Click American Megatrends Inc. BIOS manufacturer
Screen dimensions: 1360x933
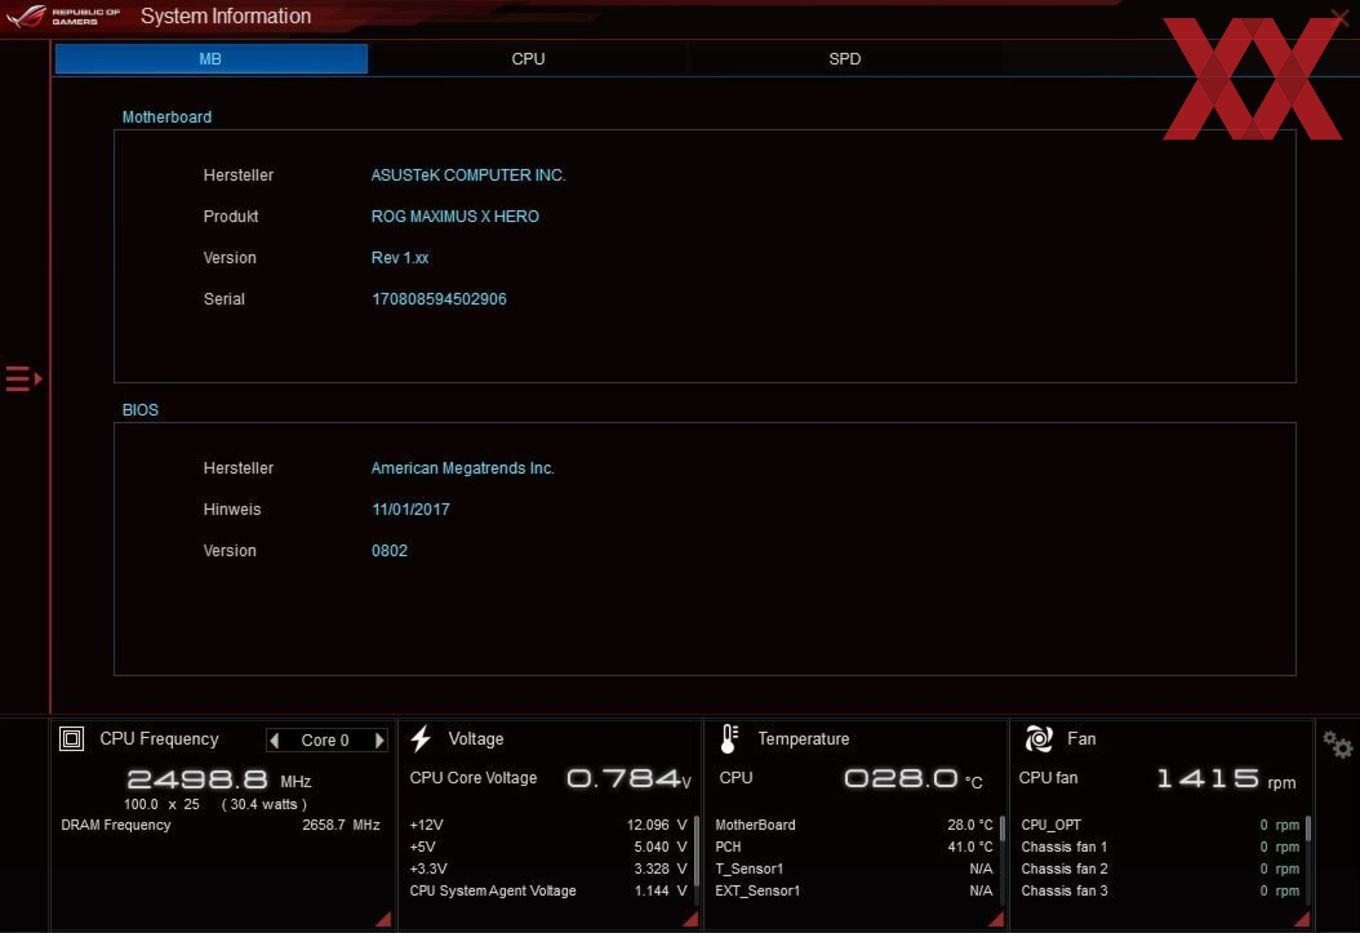tap(463, 468)
